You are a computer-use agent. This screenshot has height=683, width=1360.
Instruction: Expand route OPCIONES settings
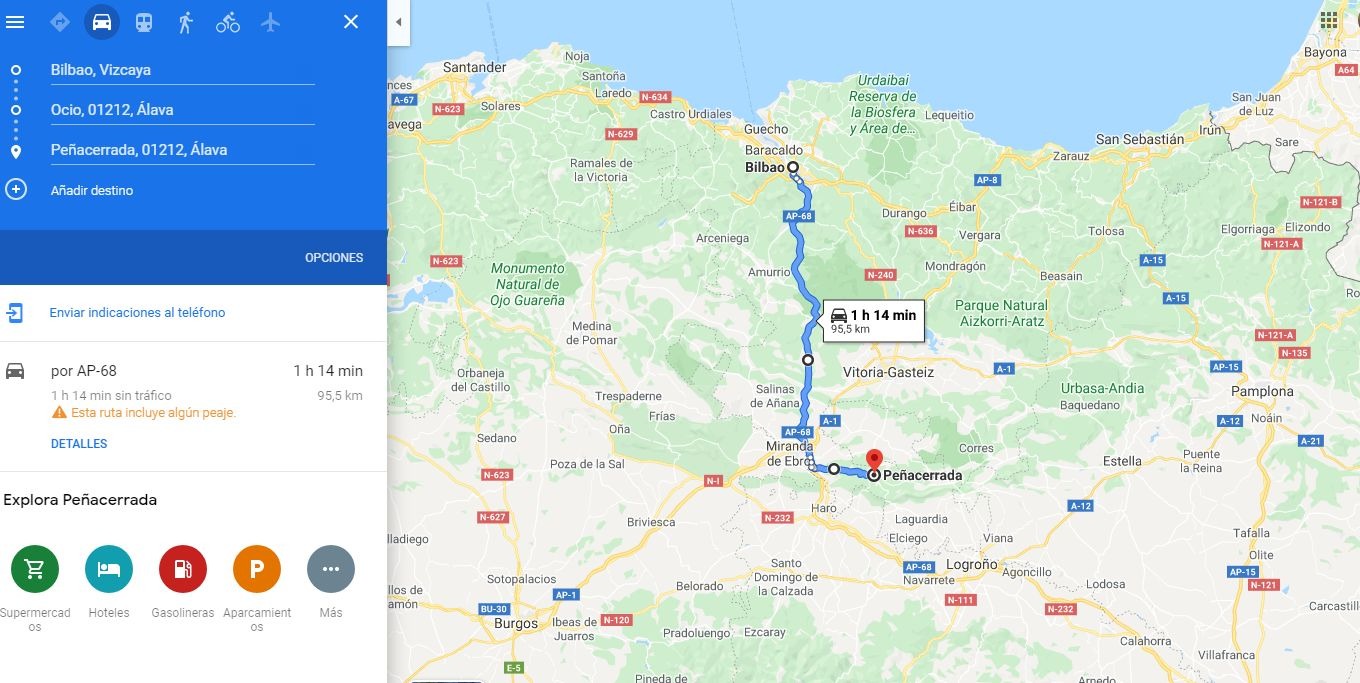(x=334, y=258)
